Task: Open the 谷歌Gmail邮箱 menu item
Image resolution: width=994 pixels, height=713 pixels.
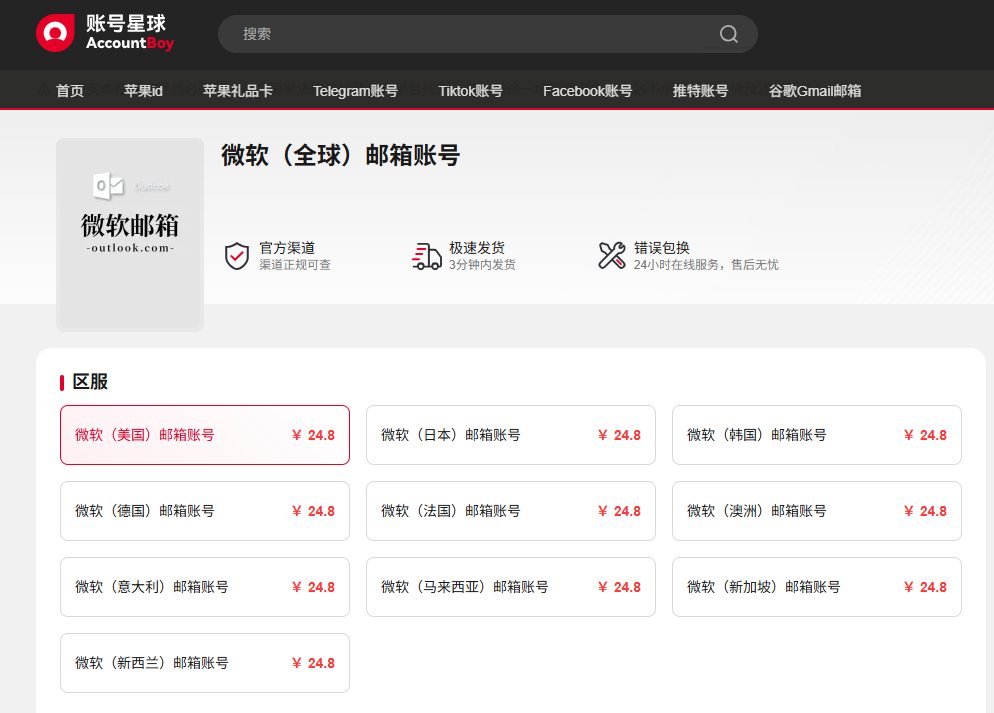Action: [815, 91]
